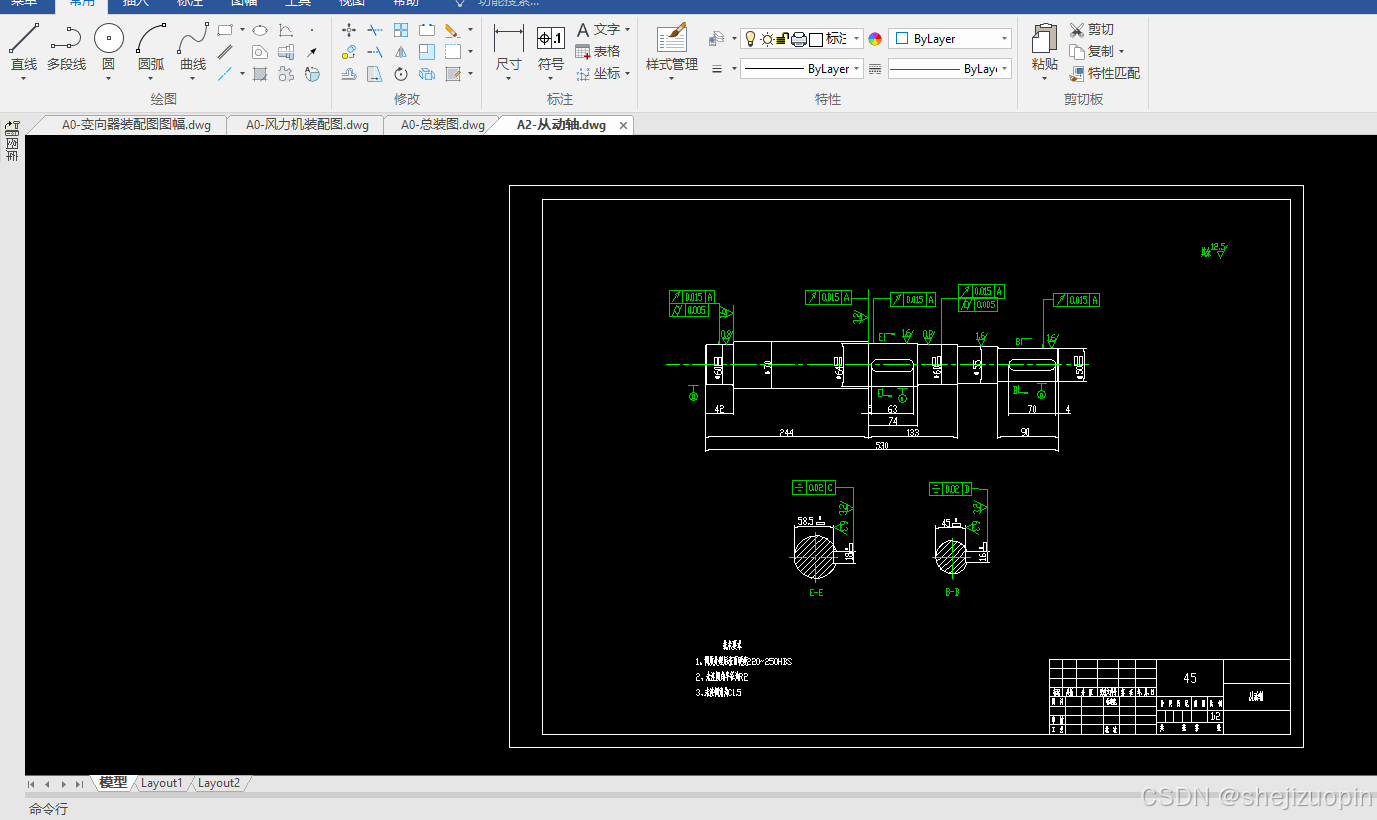Select the Ellipse tool icon

point(260,30)
